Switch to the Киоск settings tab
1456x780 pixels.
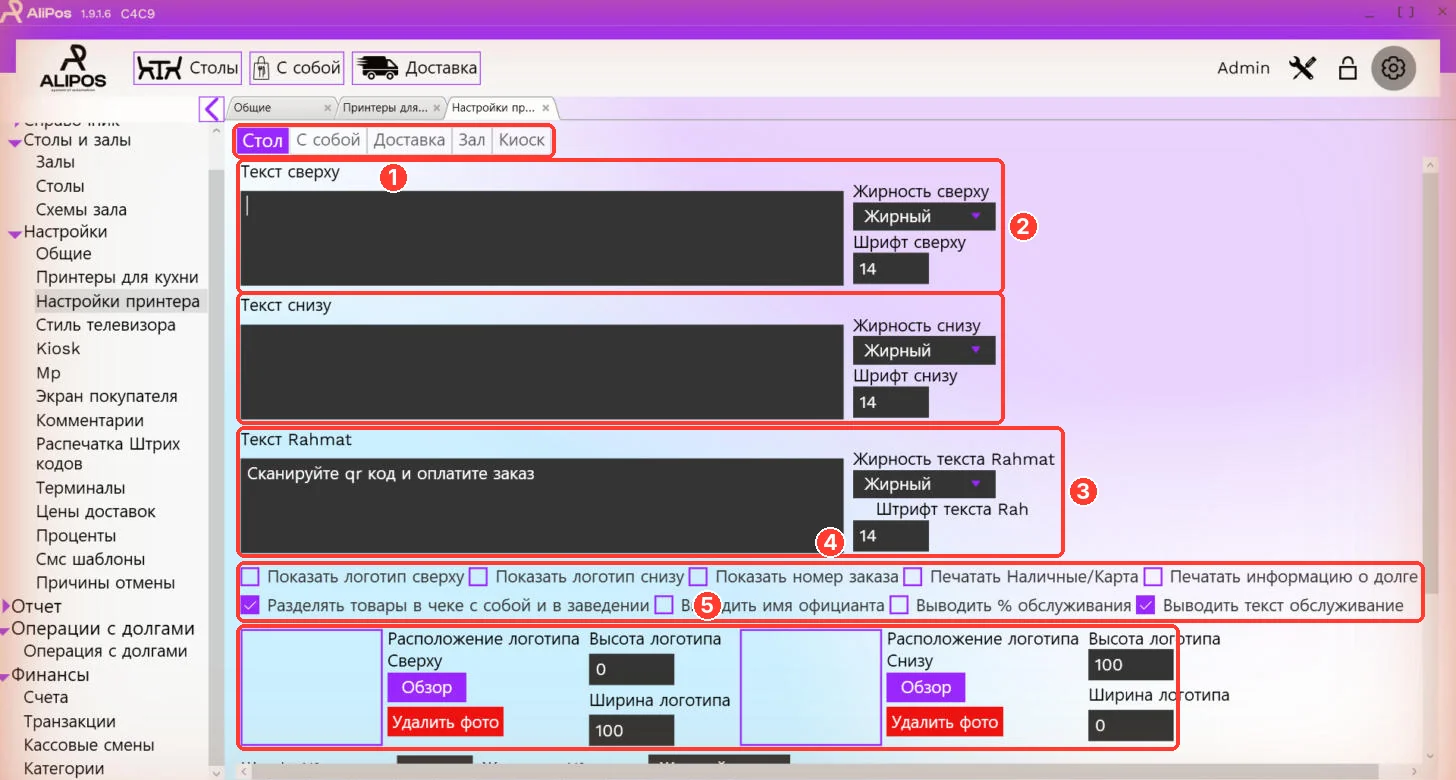[x=522, y=140]
